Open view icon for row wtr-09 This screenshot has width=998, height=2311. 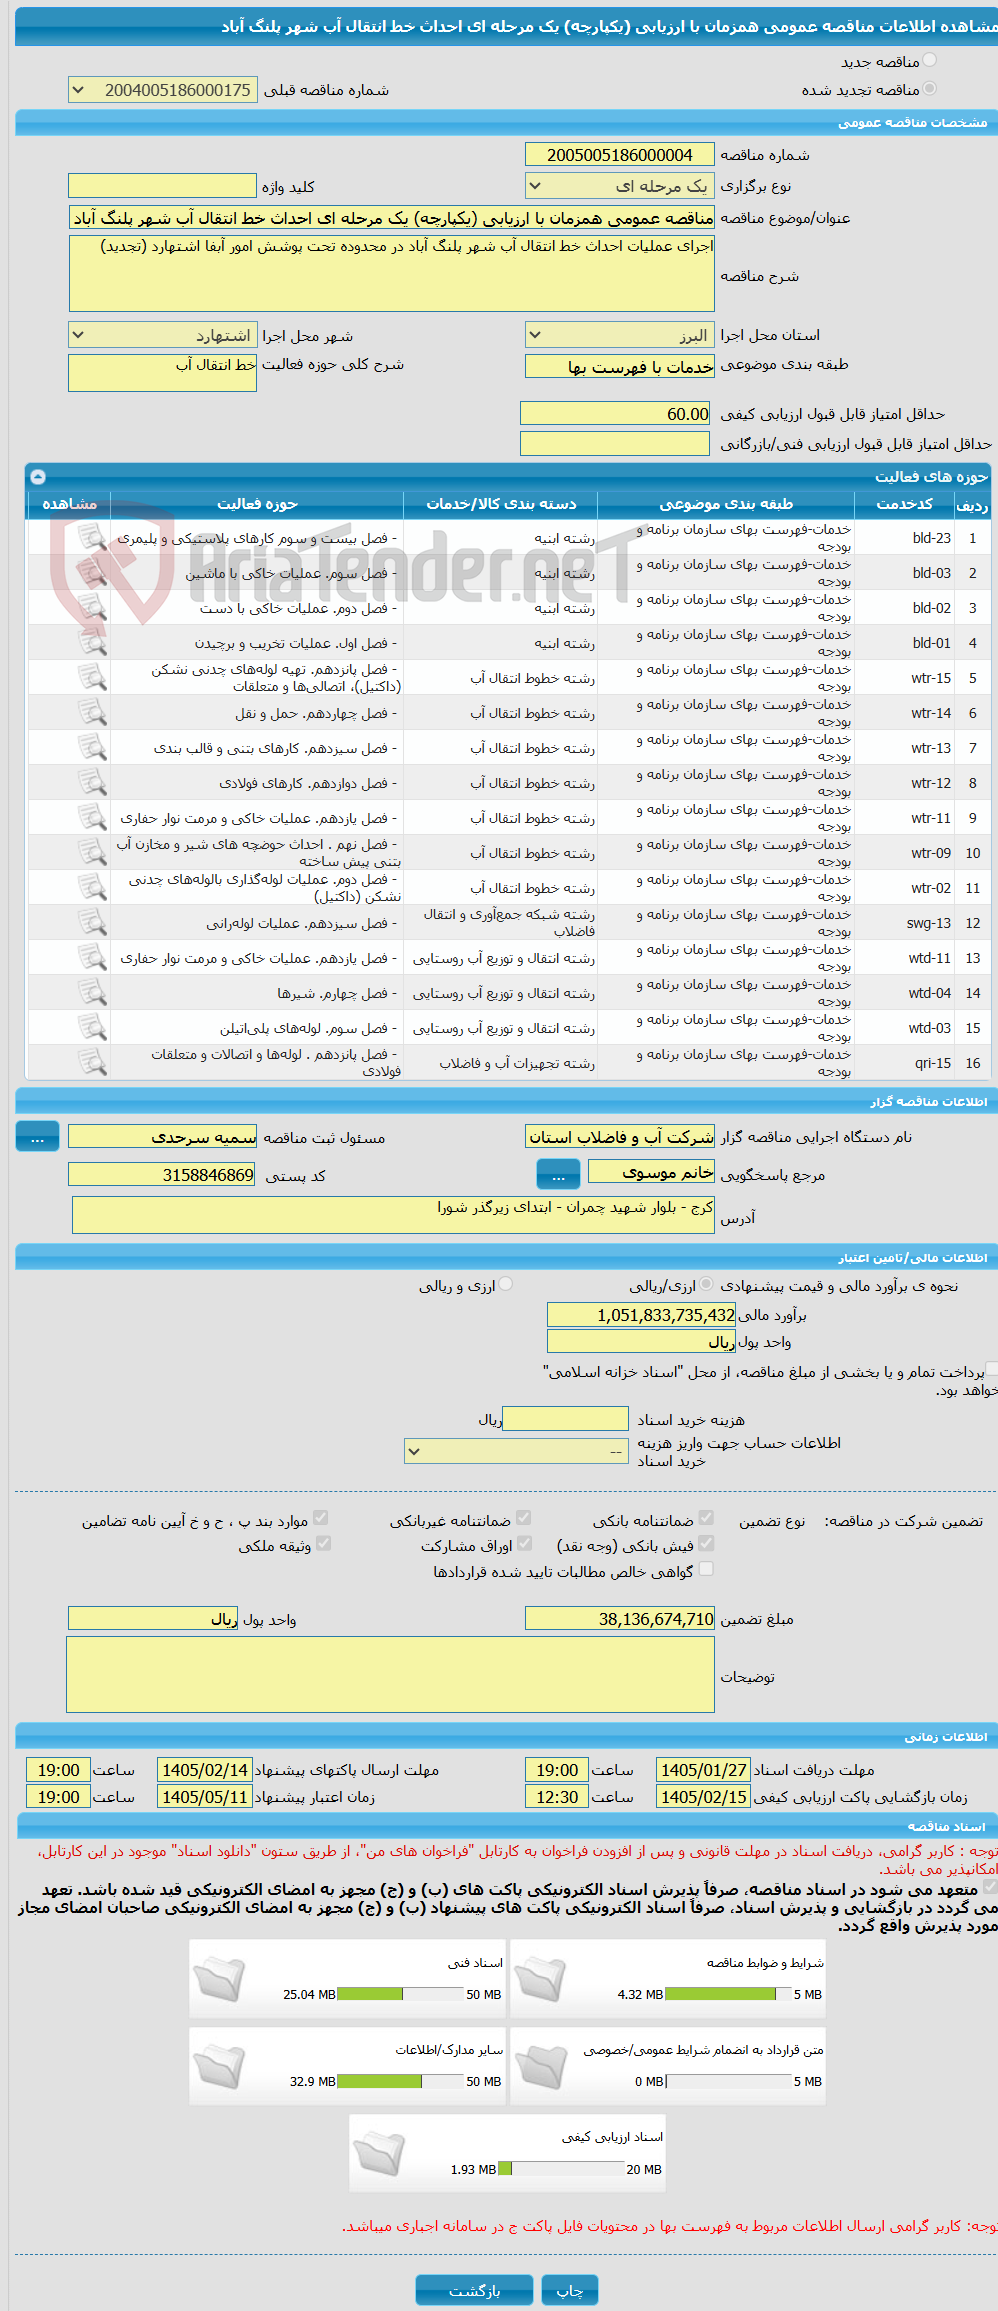(x=92, y=853)
